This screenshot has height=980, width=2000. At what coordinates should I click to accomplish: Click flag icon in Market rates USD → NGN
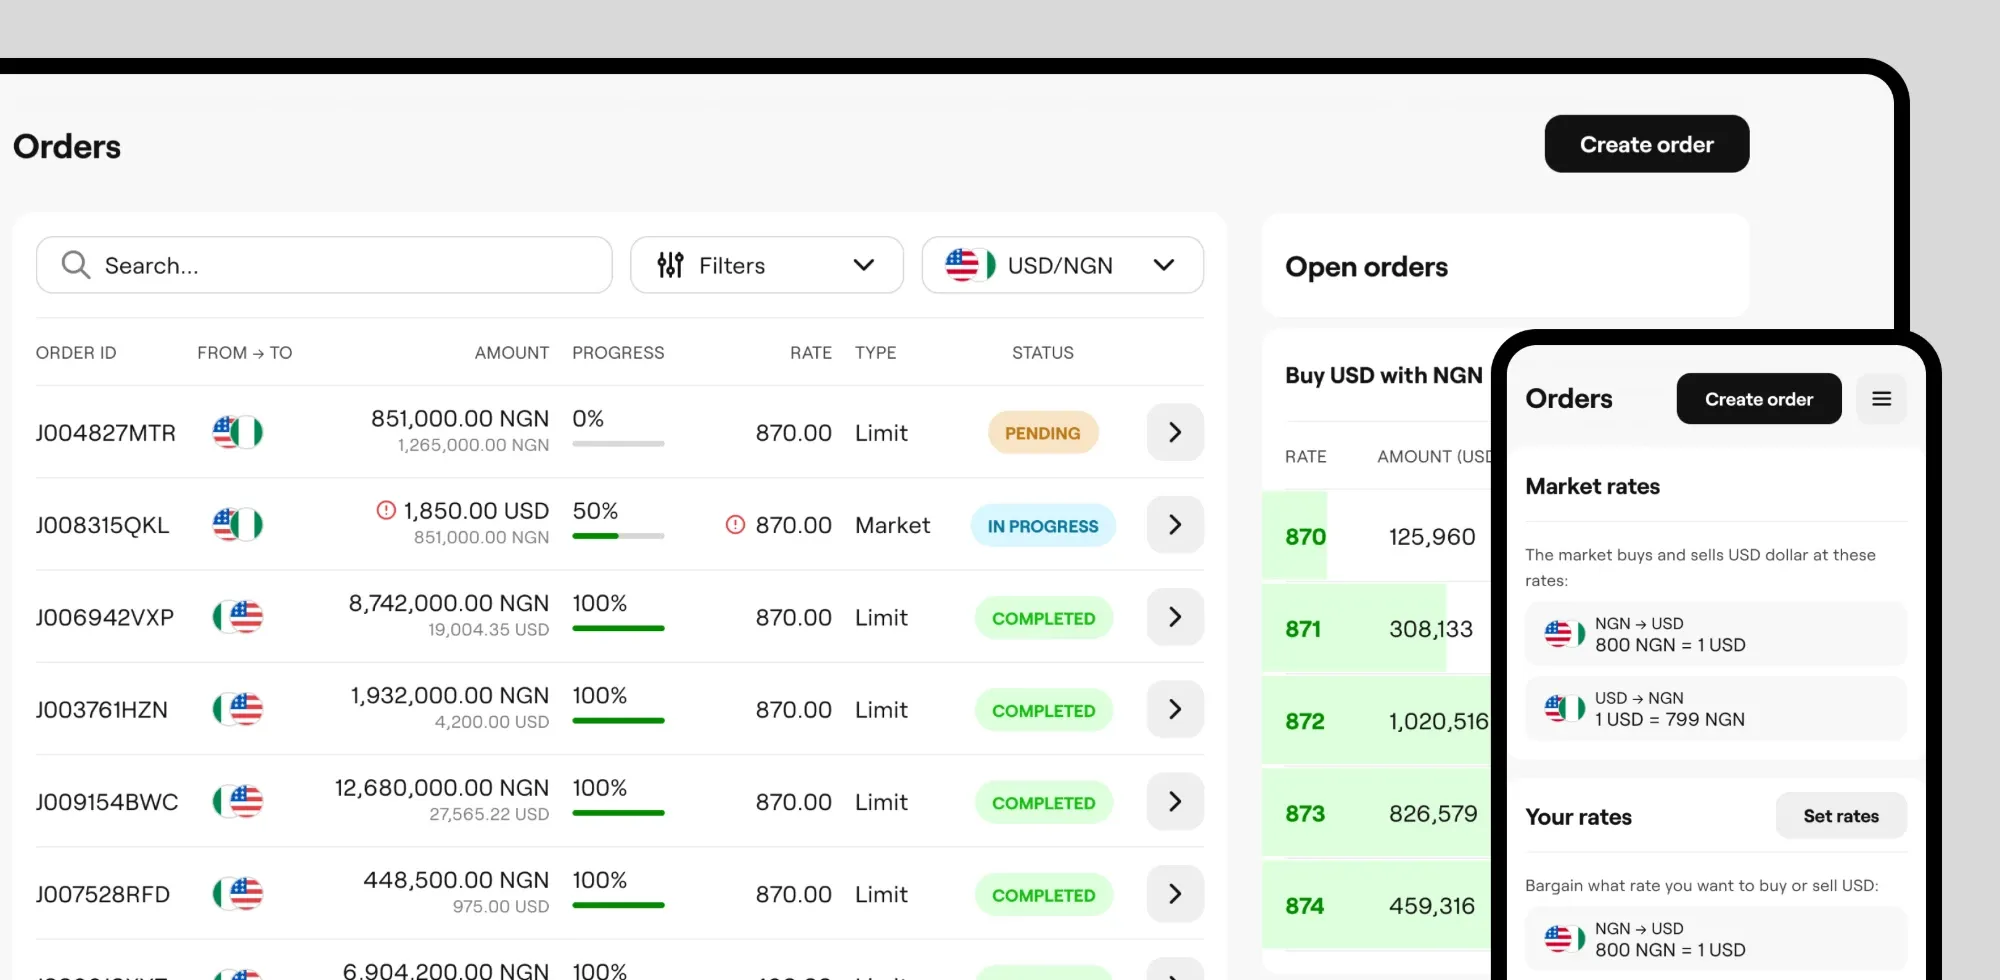[x=1565, y=708]
